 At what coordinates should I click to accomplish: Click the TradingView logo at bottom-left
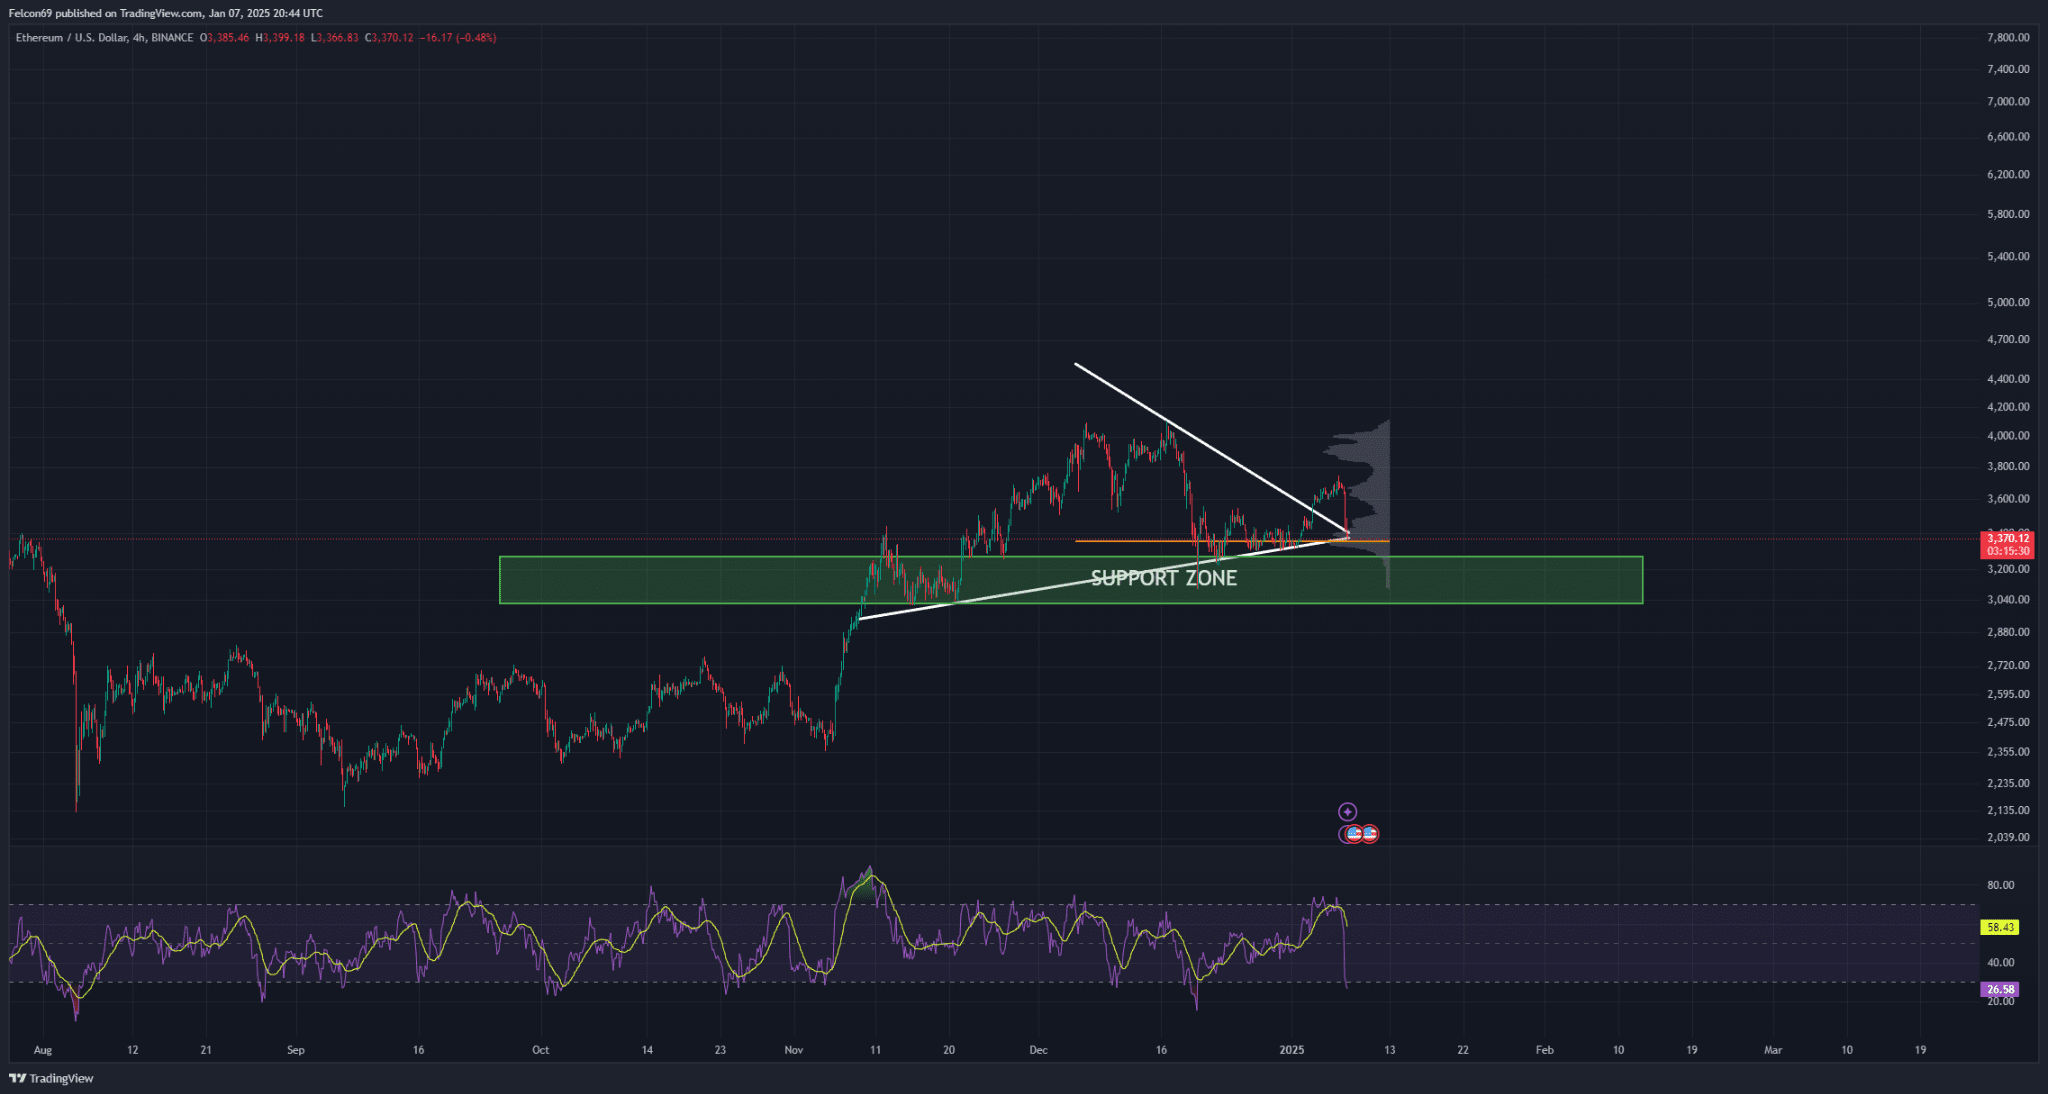[51, 1078]
